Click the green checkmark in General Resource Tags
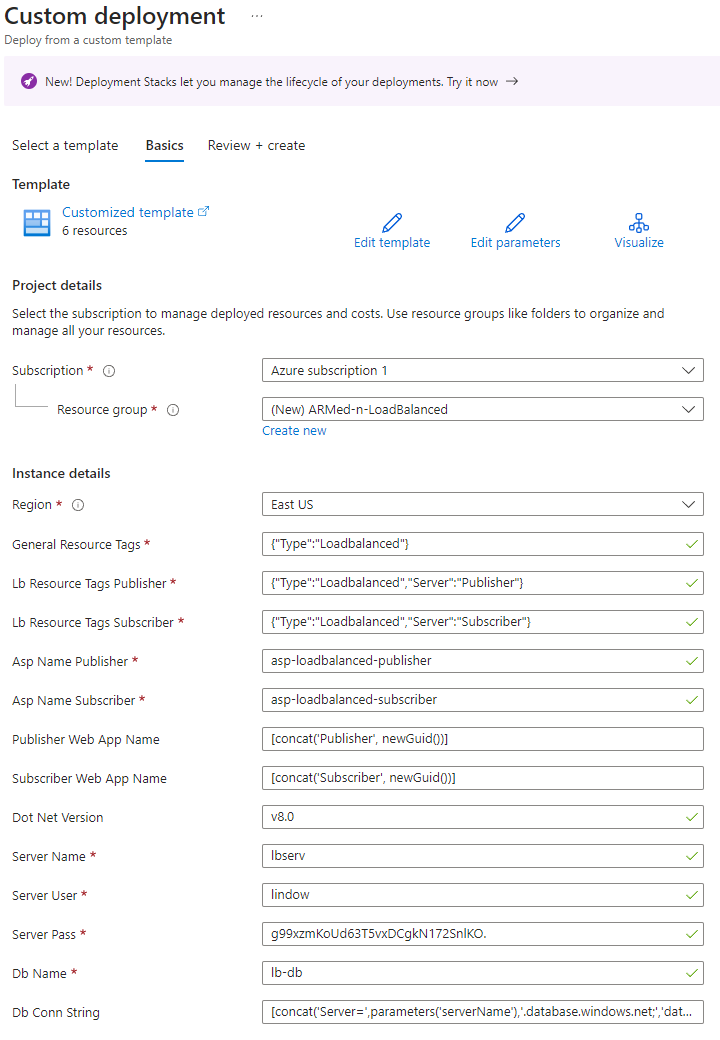The image size is (720, 1040). click(691, 544)
